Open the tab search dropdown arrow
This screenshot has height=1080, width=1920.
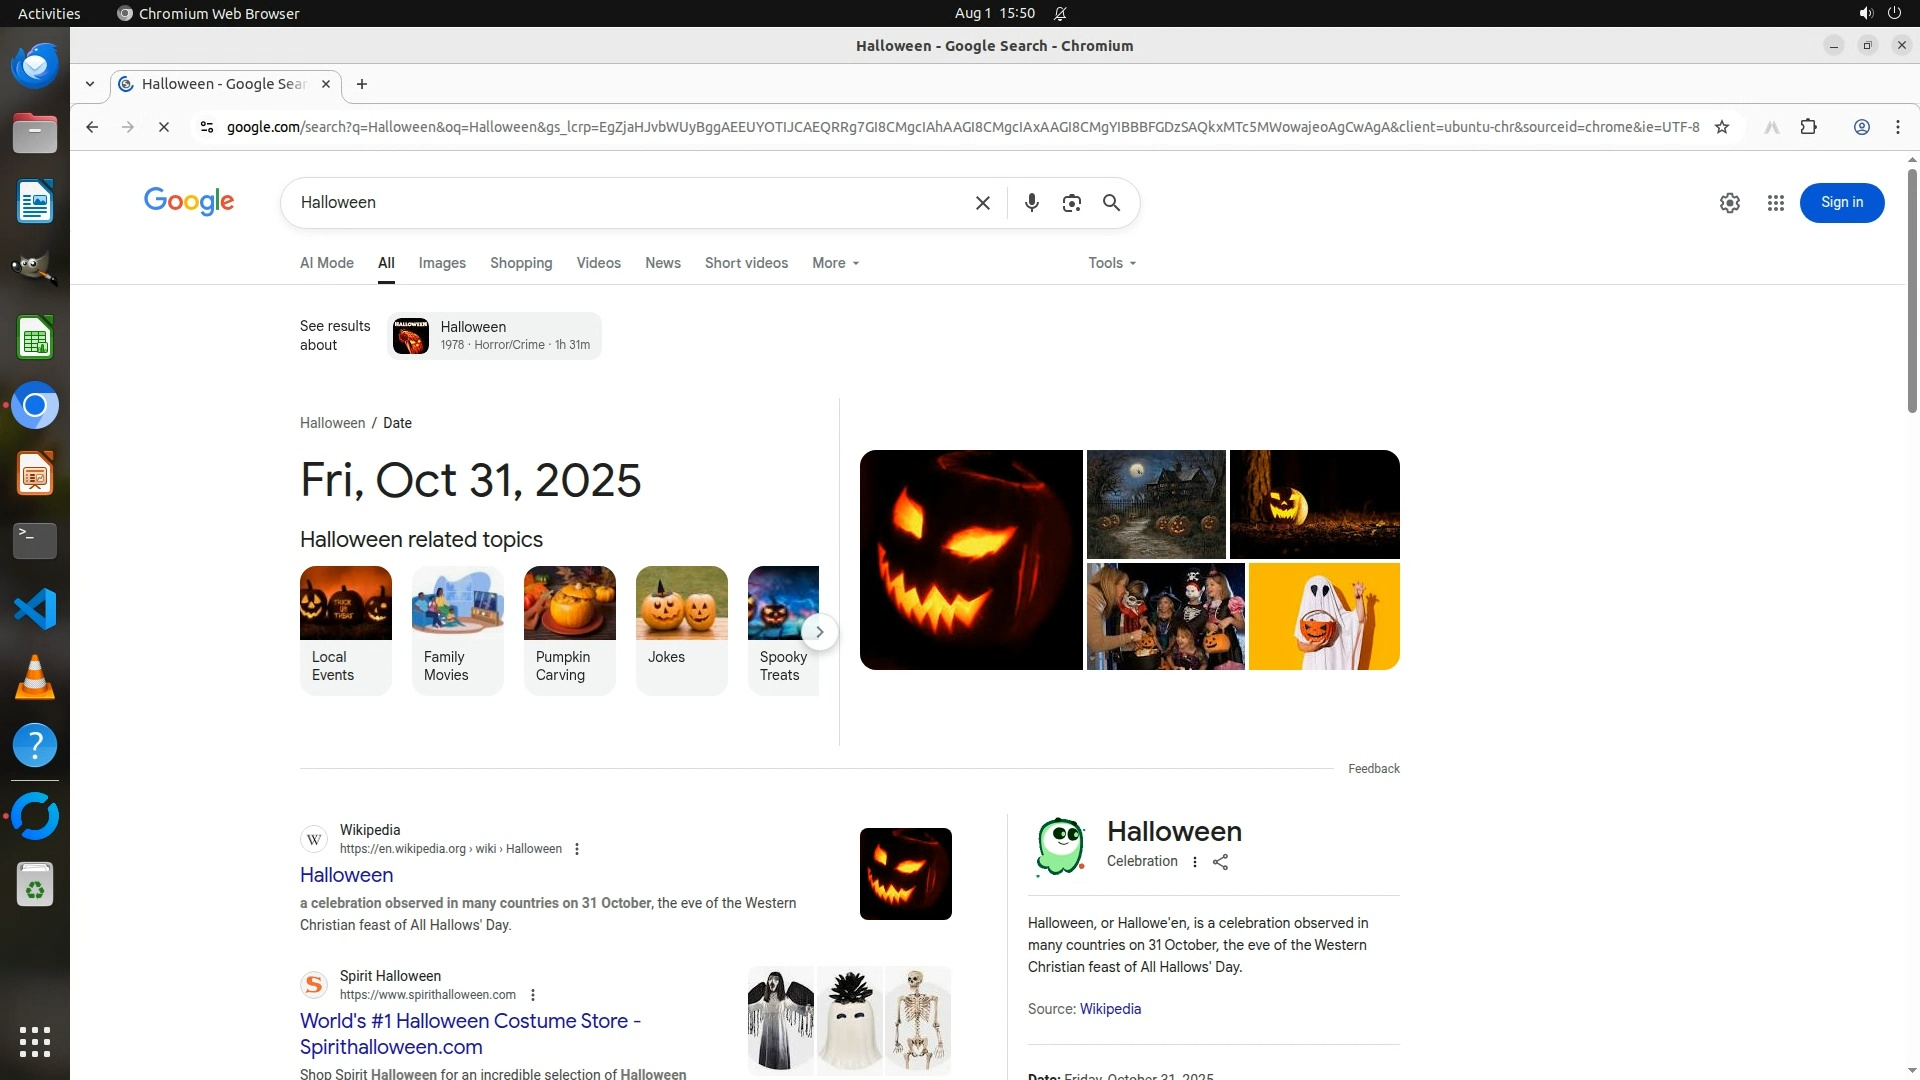[x=90, y=84]
